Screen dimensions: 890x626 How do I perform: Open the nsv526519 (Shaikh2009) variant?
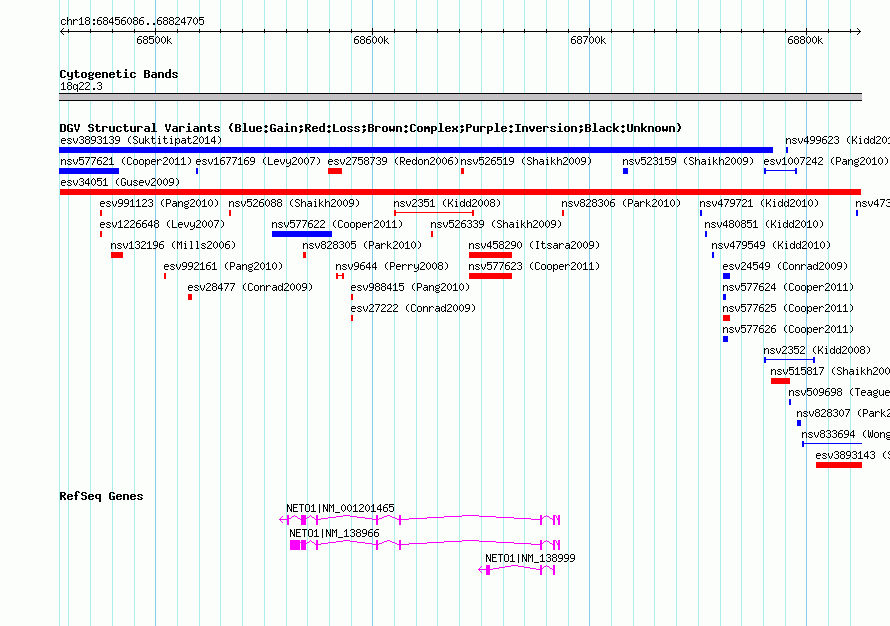[526, 161]
